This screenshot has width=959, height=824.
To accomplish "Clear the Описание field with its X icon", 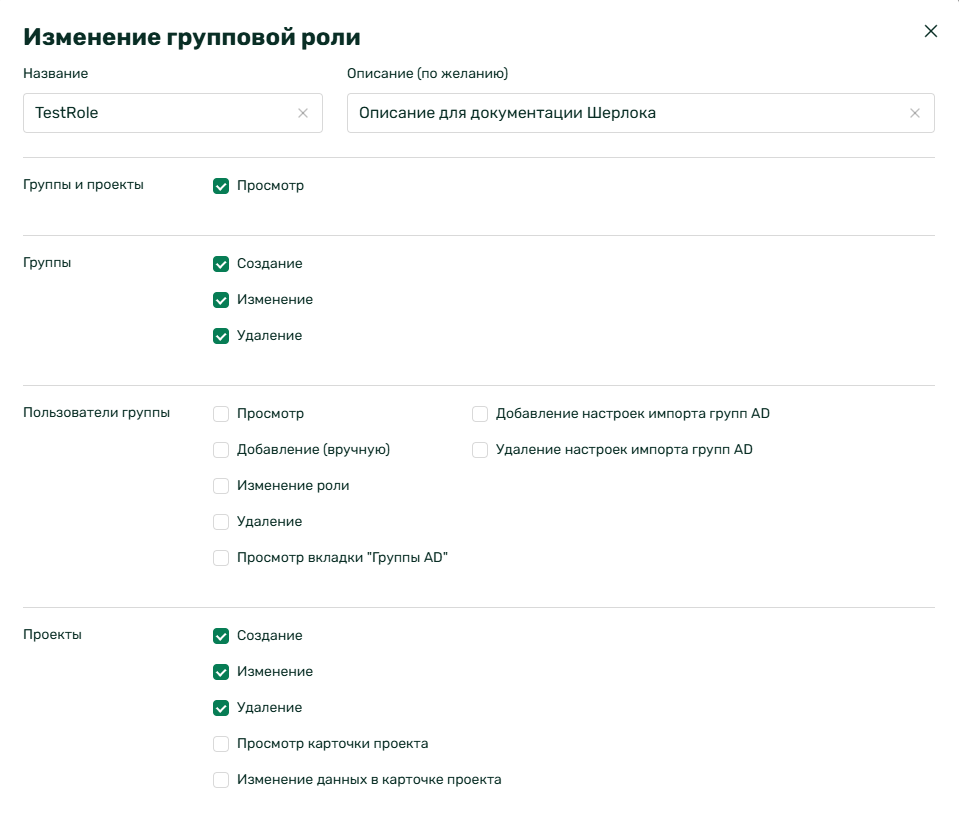I will (x=914, y=113).
